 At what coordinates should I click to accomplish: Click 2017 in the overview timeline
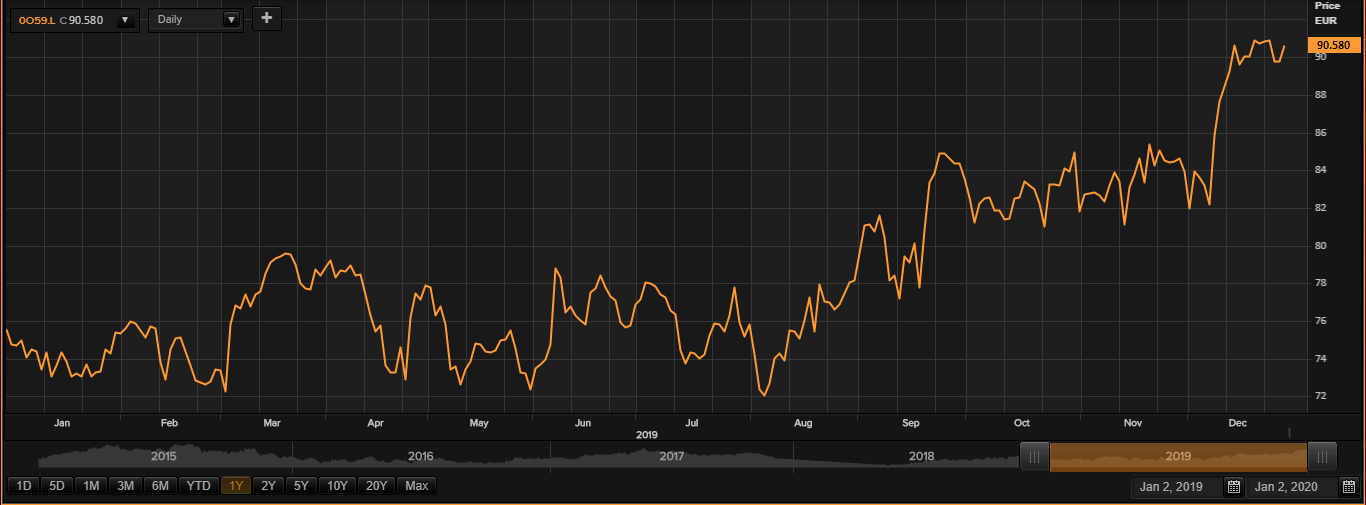(671, 456)
